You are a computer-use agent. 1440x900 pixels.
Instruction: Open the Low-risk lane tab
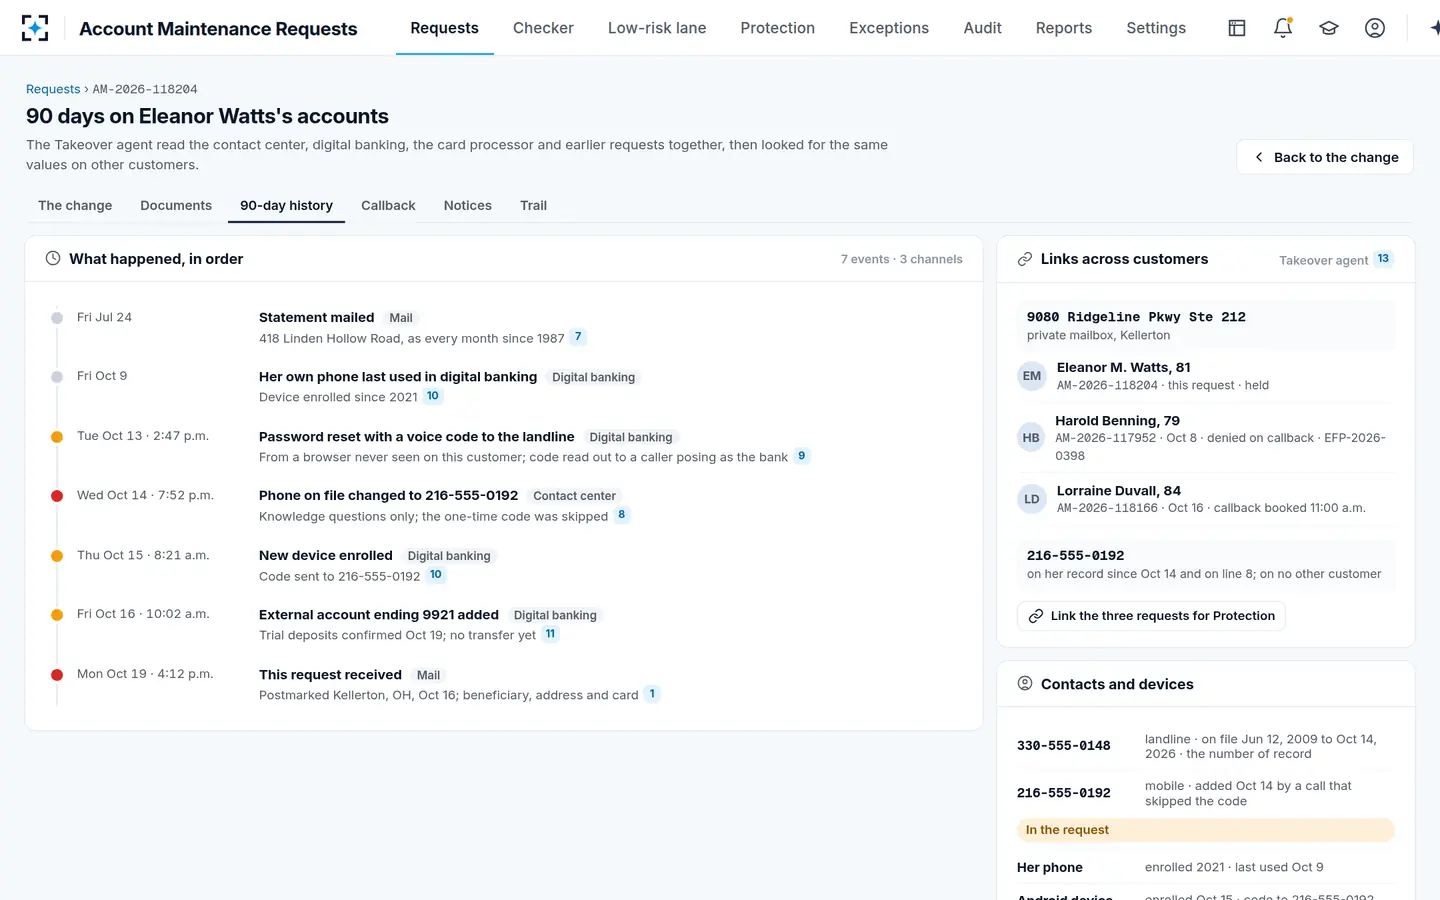657,28
